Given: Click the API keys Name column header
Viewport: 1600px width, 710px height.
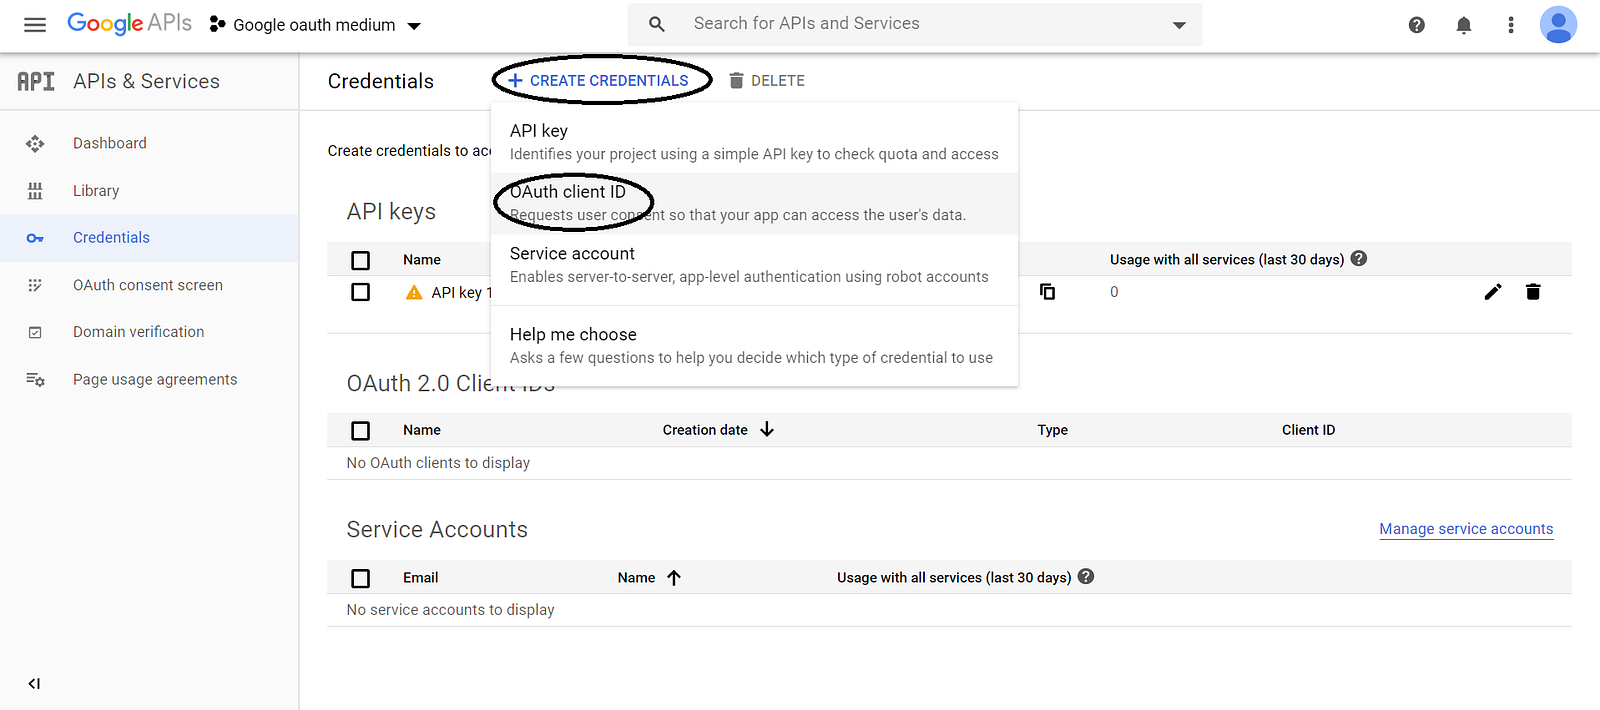Looking at the screenshot, I should 422,259.
